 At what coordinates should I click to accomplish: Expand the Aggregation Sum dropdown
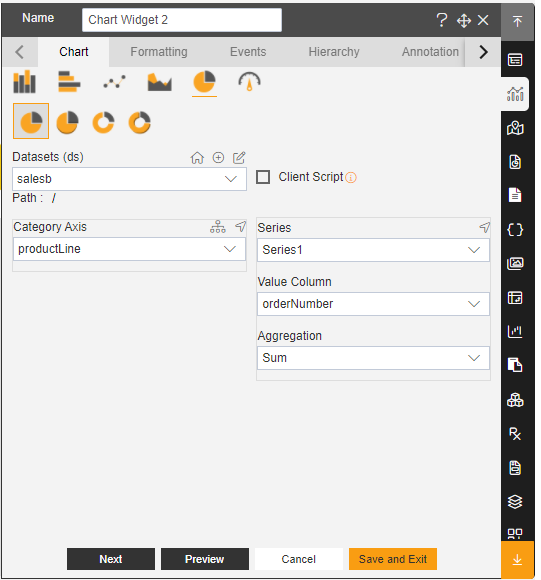(373, 358)
